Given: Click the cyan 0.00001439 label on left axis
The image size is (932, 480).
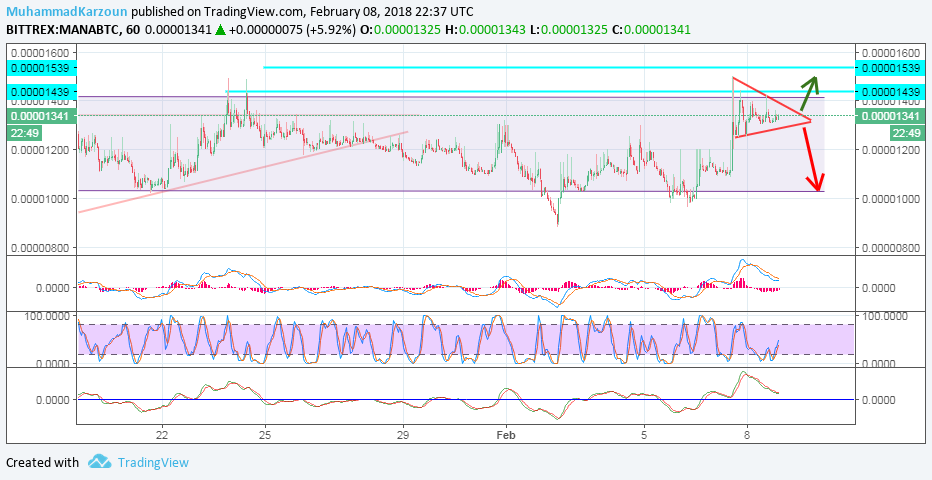Looking at the screenshot, I should [x=42, y=92].
